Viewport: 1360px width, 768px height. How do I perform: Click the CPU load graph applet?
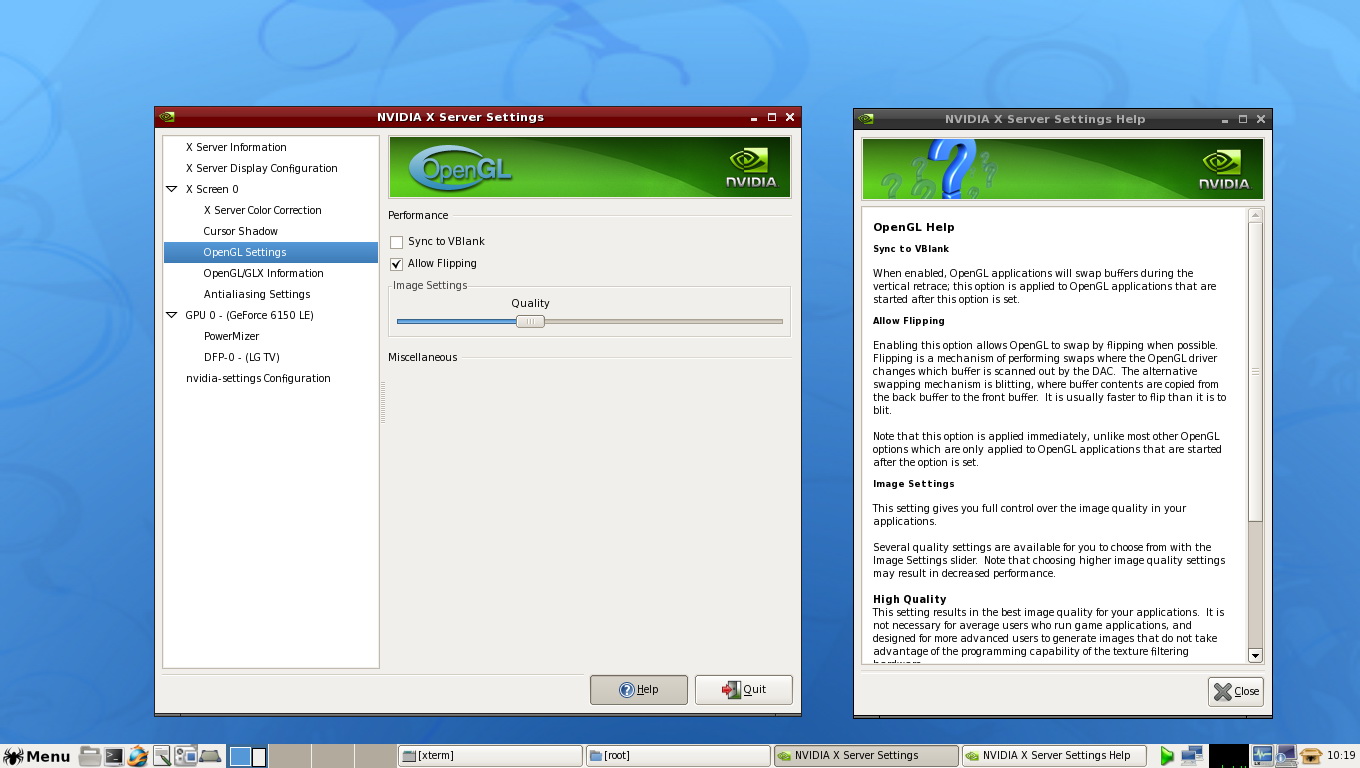(1229, 756)
